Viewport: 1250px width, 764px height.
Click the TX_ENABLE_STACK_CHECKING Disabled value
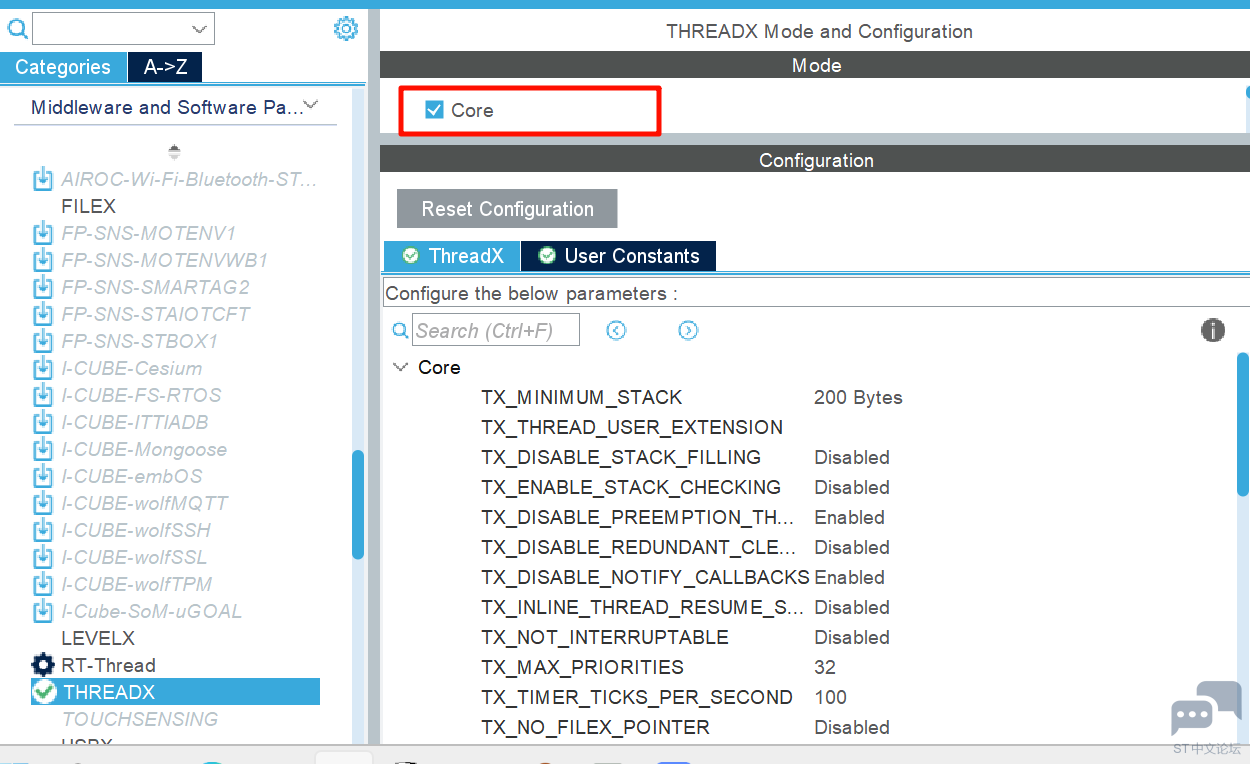click(x=852, y=487)
